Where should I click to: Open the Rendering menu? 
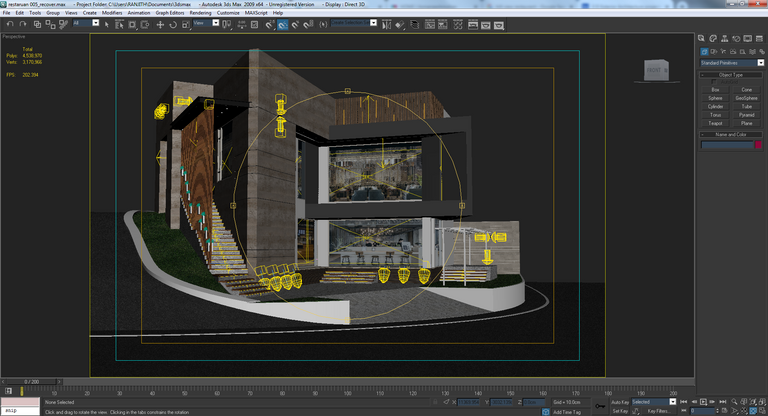[200, 13]
